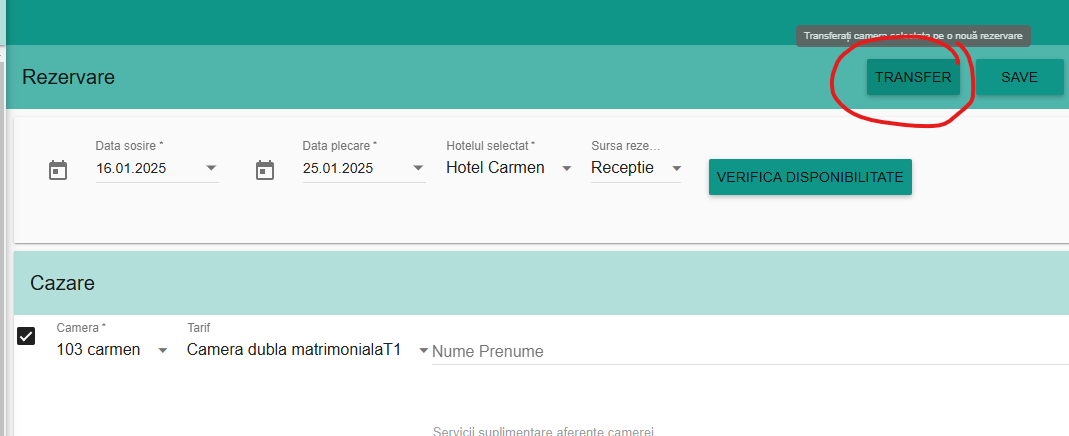The height and width of the screenshot is (436, 1069).
Task: Click the SAVE button
Action: pos(1019,77)
